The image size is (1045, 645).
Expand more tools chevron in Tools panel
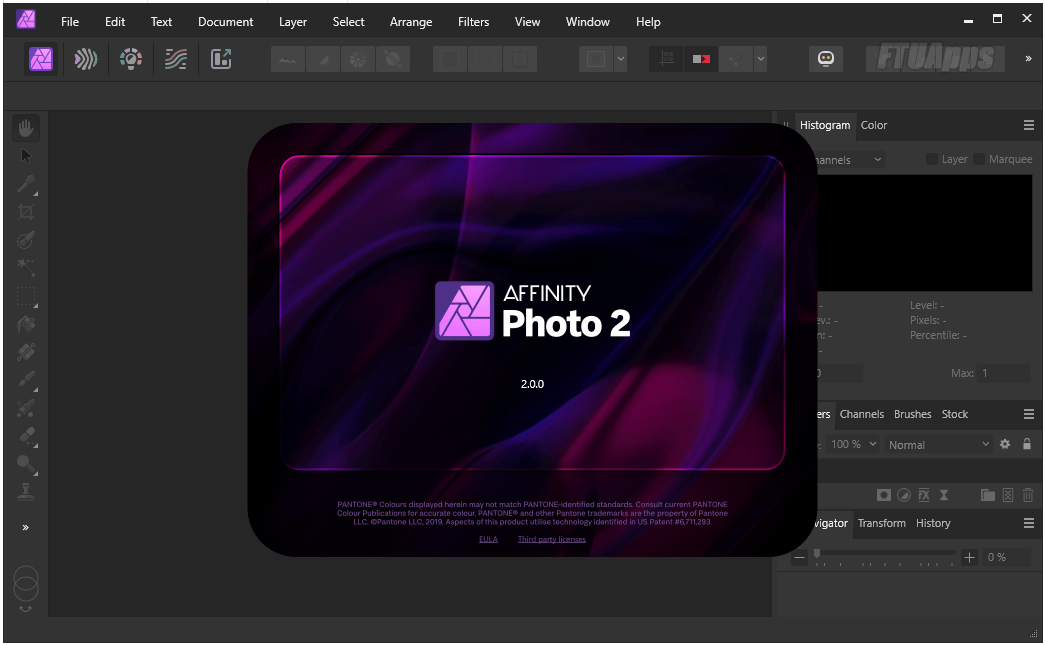coord(25,528)
